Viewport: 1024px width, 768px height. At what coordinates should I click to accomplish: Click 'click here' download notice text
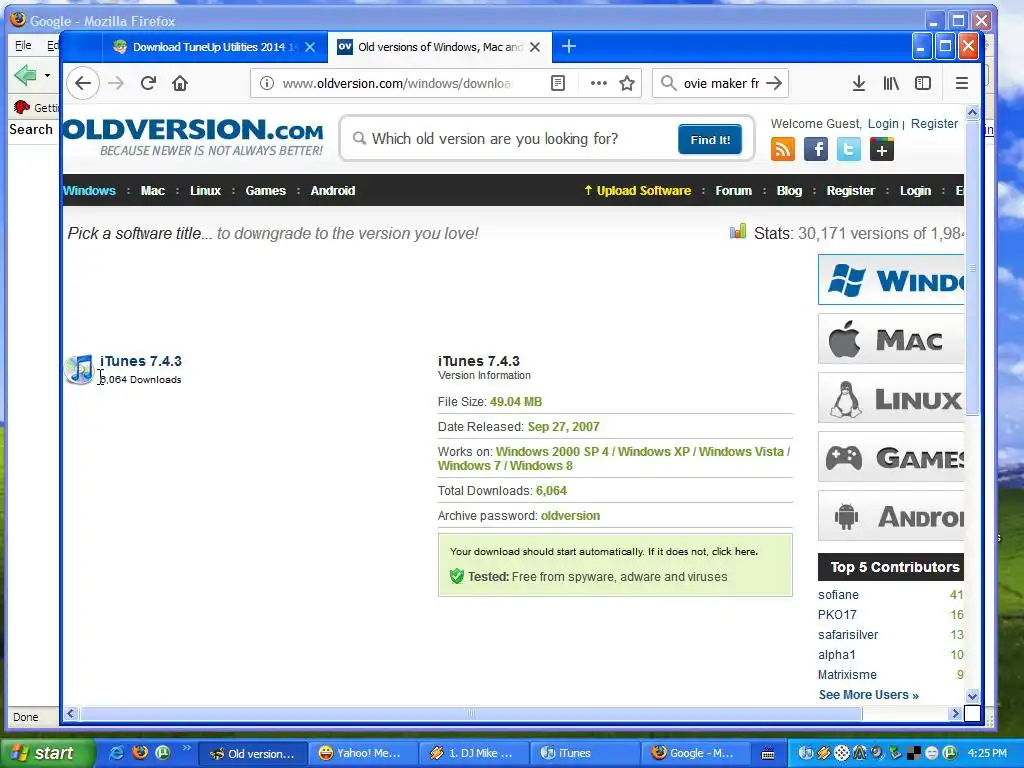click(734, 552)
